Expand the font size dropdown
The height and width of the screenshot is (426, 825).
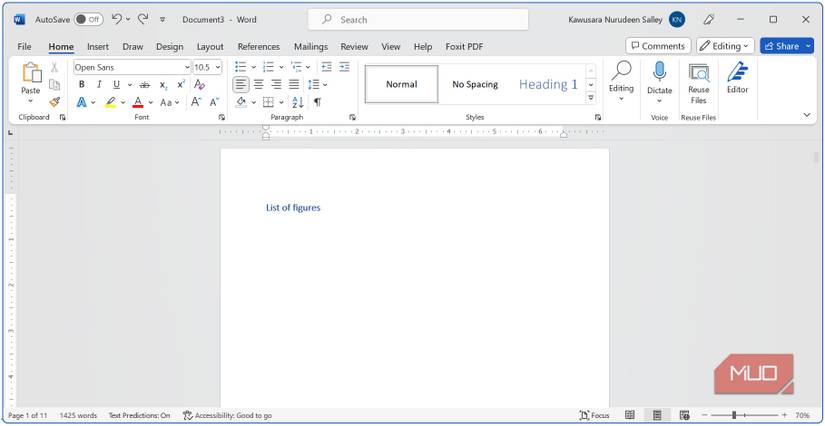(218, 67)
